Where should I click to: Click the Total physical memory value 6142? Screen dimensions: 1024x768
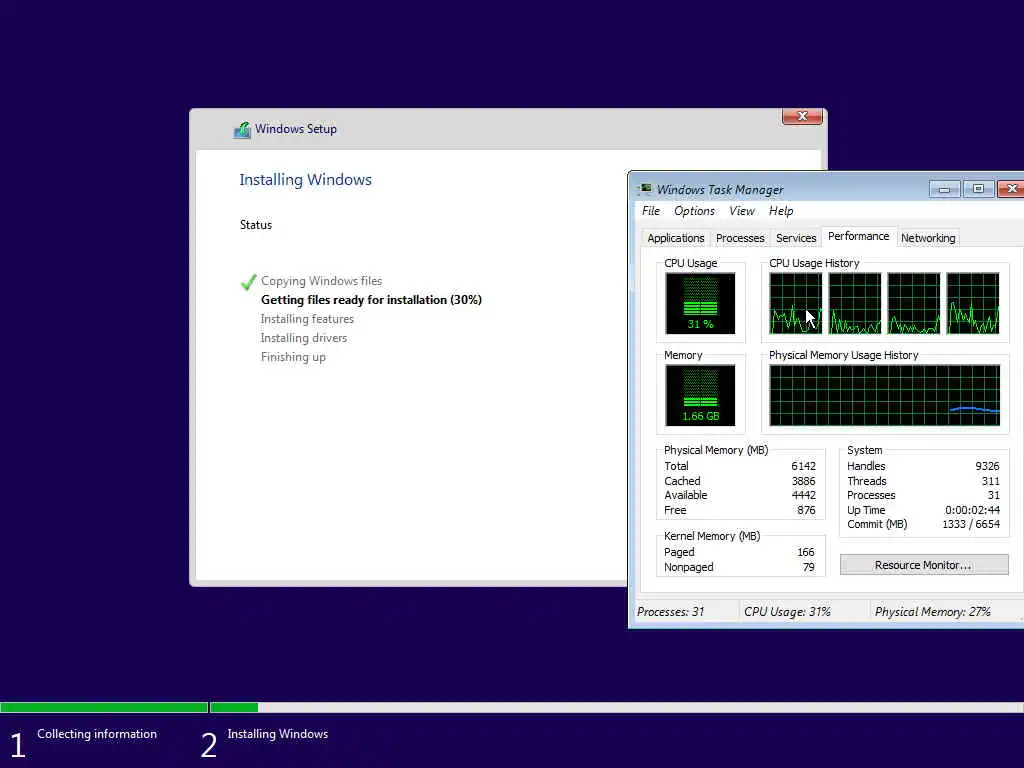(x=803, y=466)
